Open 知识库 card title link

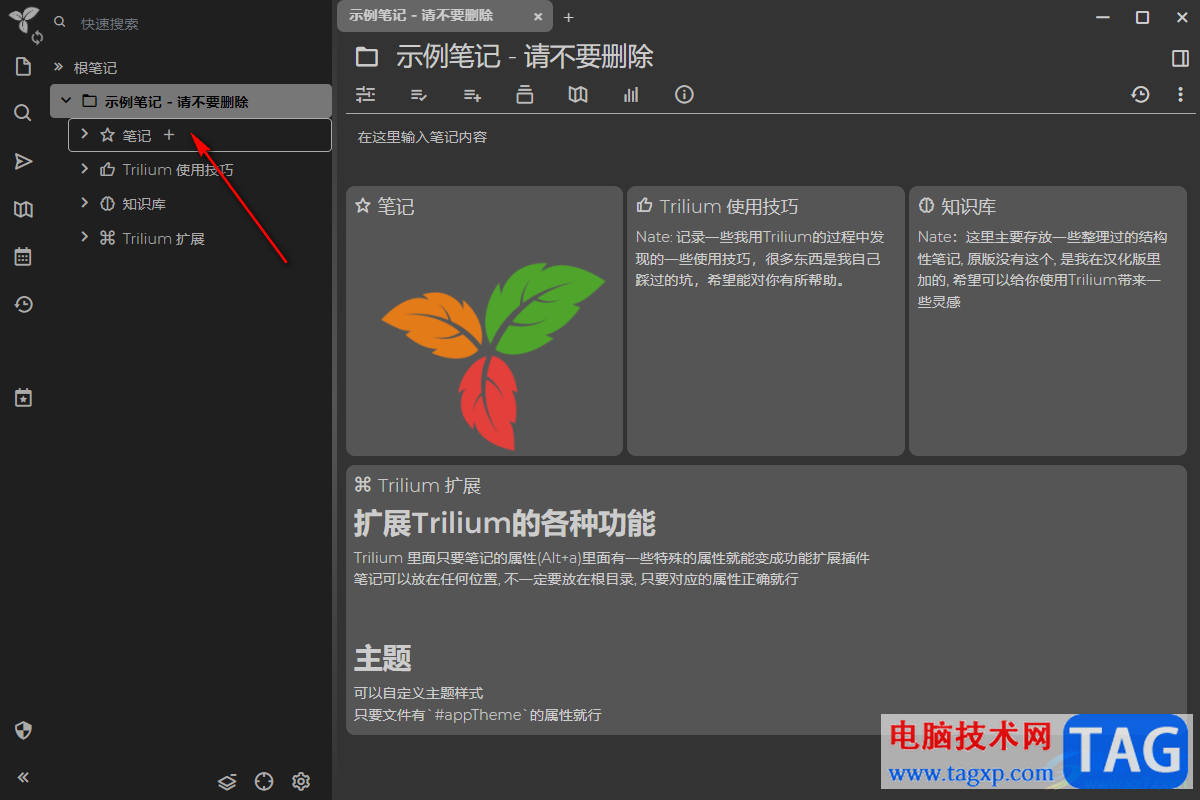pos(968,207)
